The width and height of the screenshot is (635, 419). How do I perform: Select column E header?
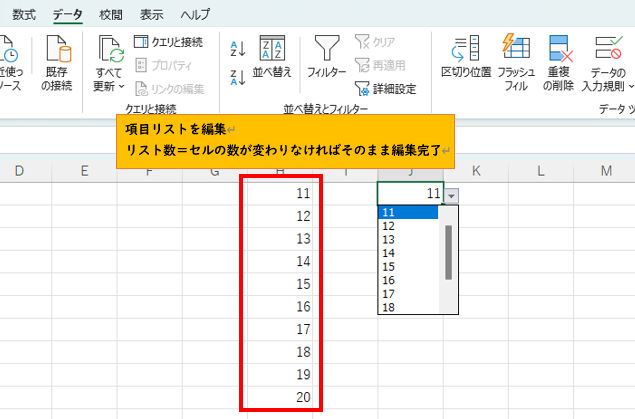84,171
